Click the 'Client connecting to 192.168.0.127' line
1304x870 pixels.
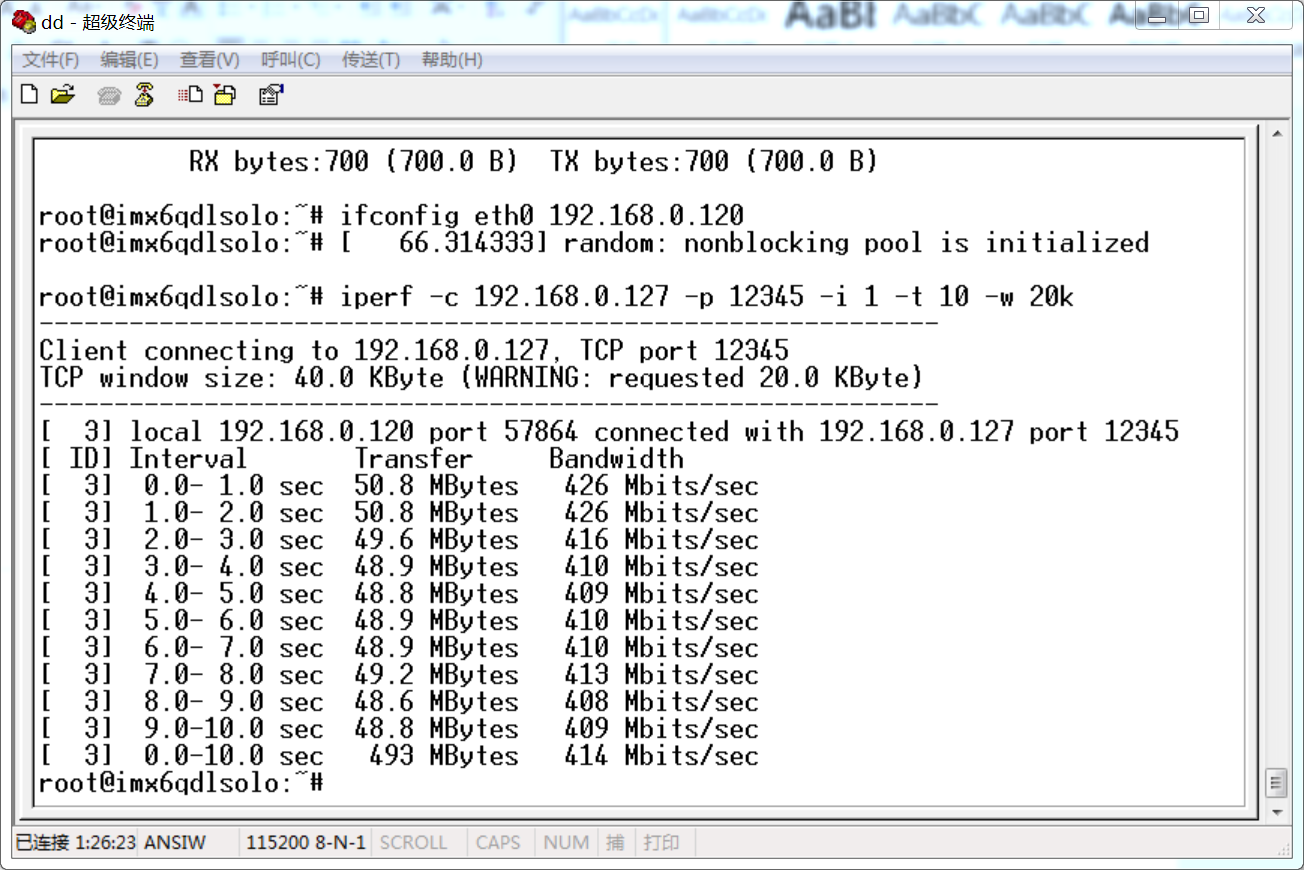coord(414,351)
